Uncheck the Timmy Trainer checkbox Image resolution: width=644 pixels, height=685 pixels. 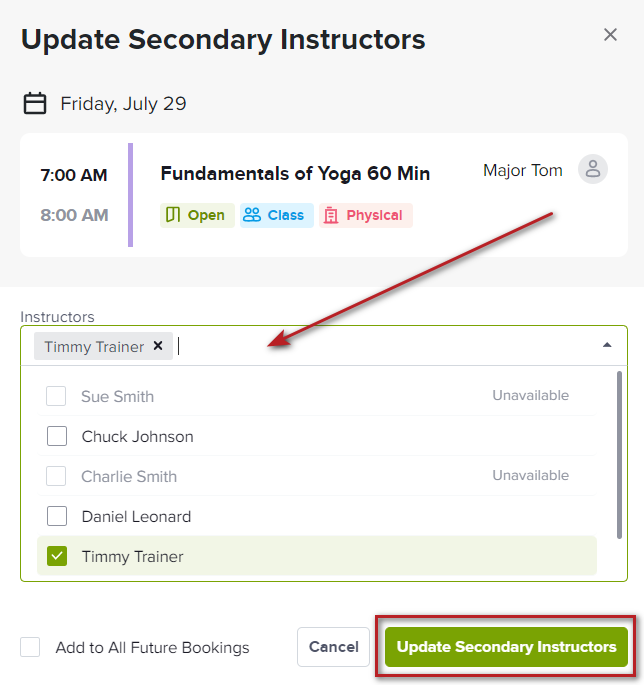[x=57, y=556]
